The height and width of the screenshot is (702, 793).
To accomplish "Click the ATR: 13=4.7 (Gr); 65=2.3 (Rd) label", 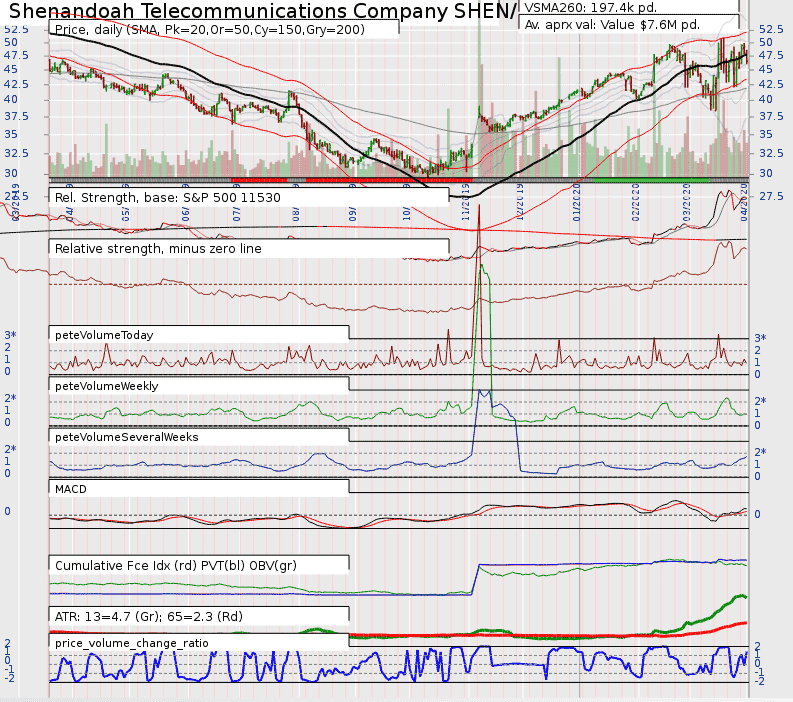I will (x=149, y=617).
